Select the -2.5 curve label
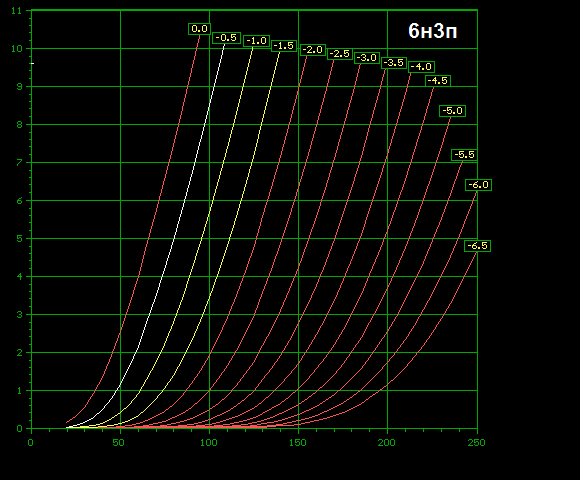 coord(340,54)
